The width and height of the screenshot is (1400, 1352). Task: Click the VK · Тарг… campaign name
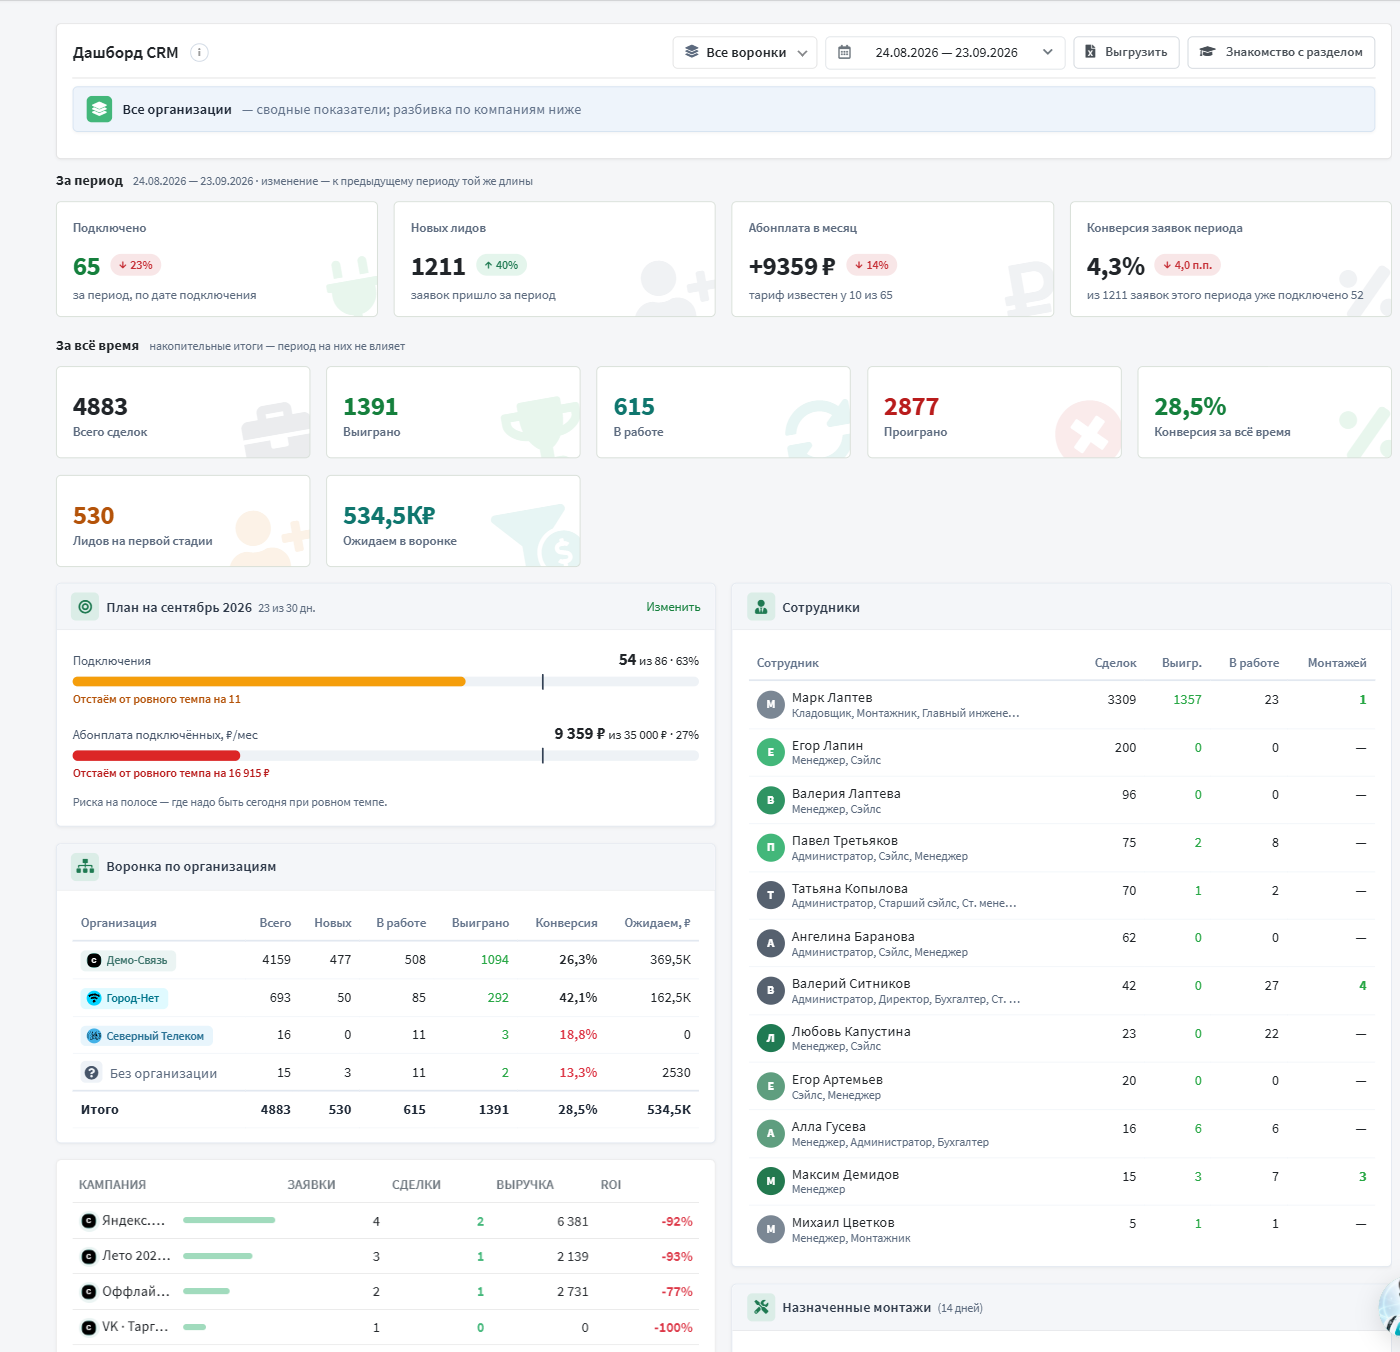(x=135, y=1327)
